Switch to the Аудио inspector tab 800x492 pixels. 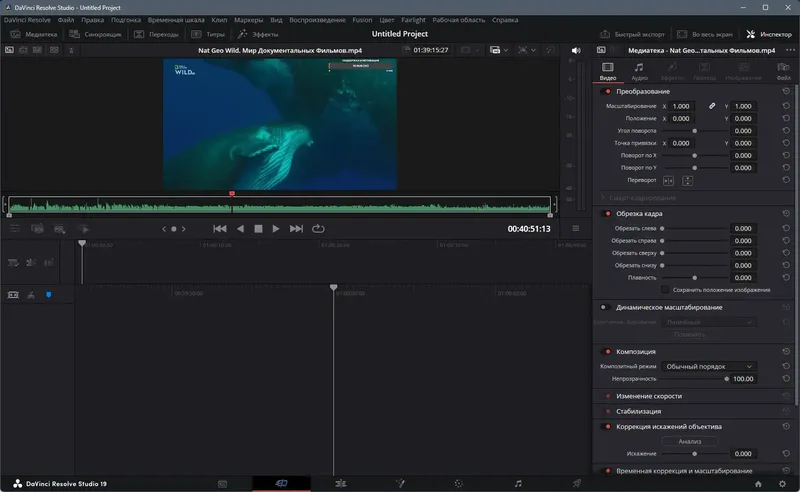(639, 70)
